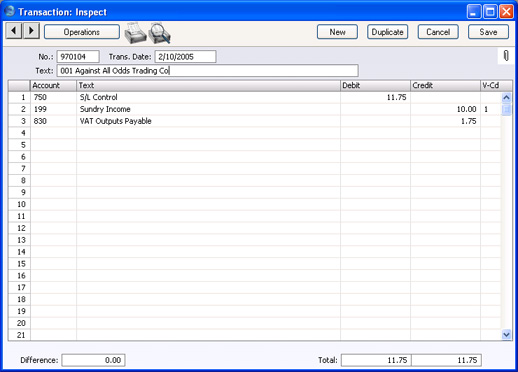Edit the Trans. Date field
518x372 pixels.
point(185,57)
